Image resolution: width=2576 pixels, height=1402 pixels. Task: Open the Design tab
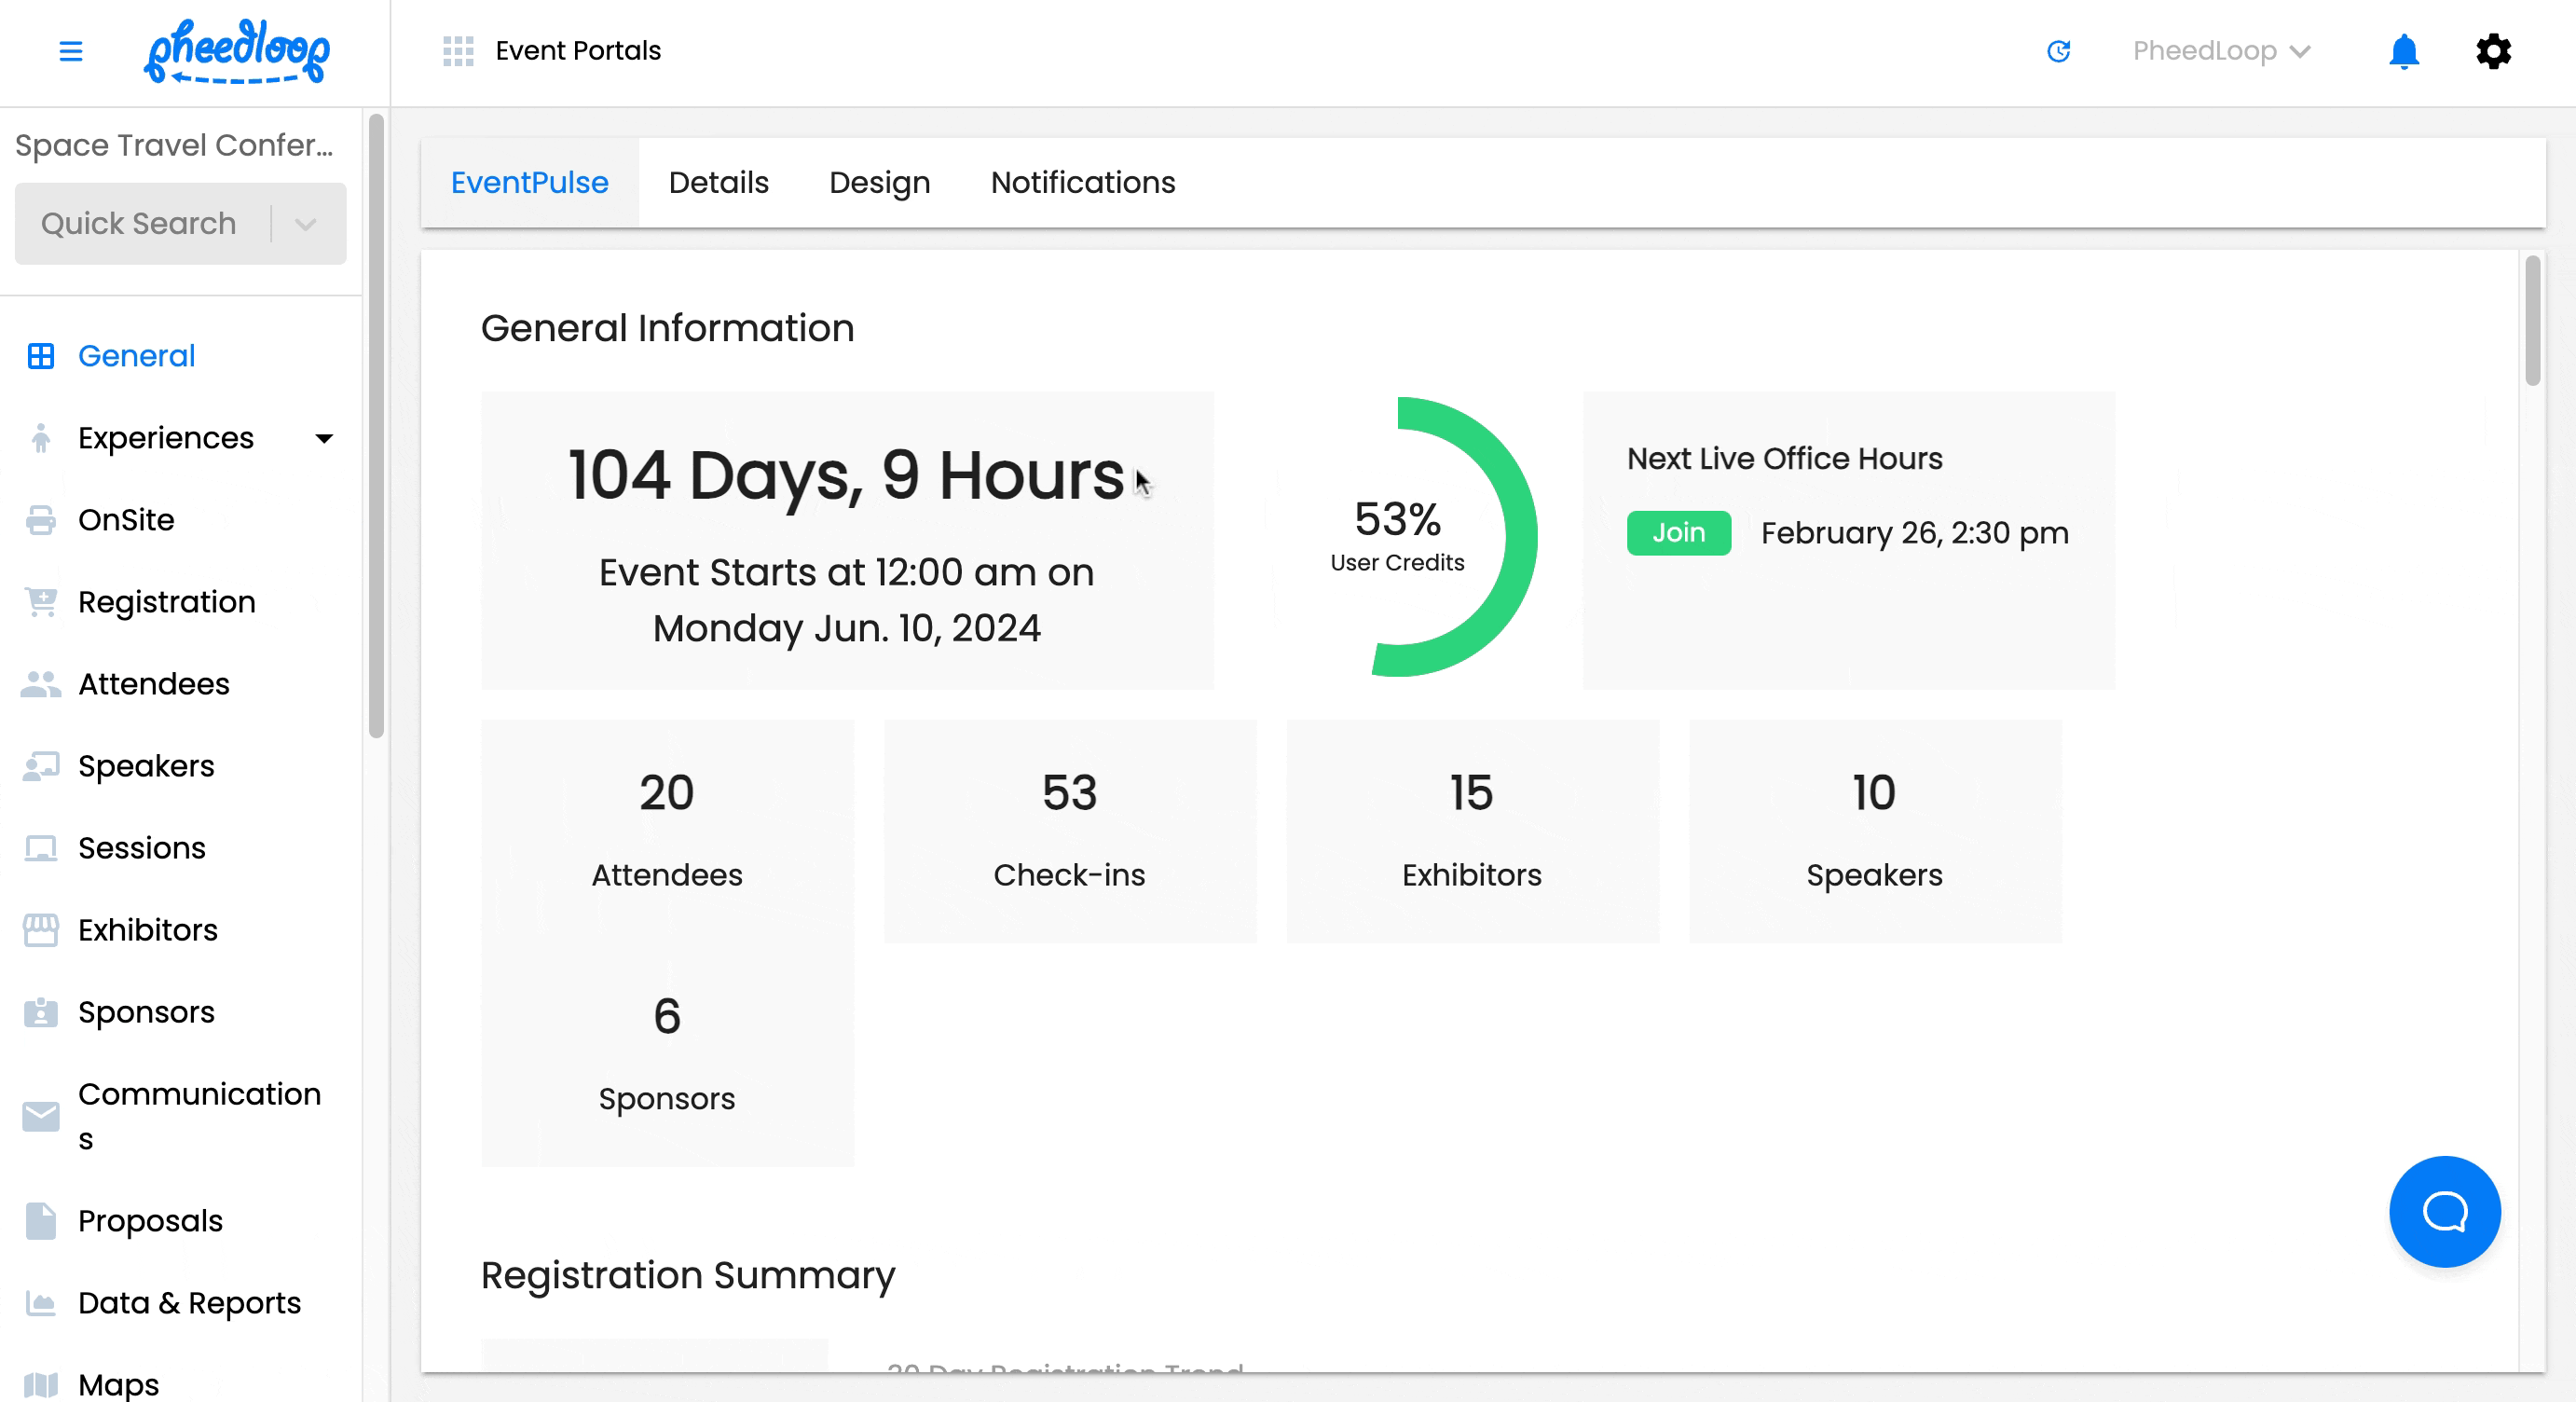pyautogui.click(x=879, y=183)
